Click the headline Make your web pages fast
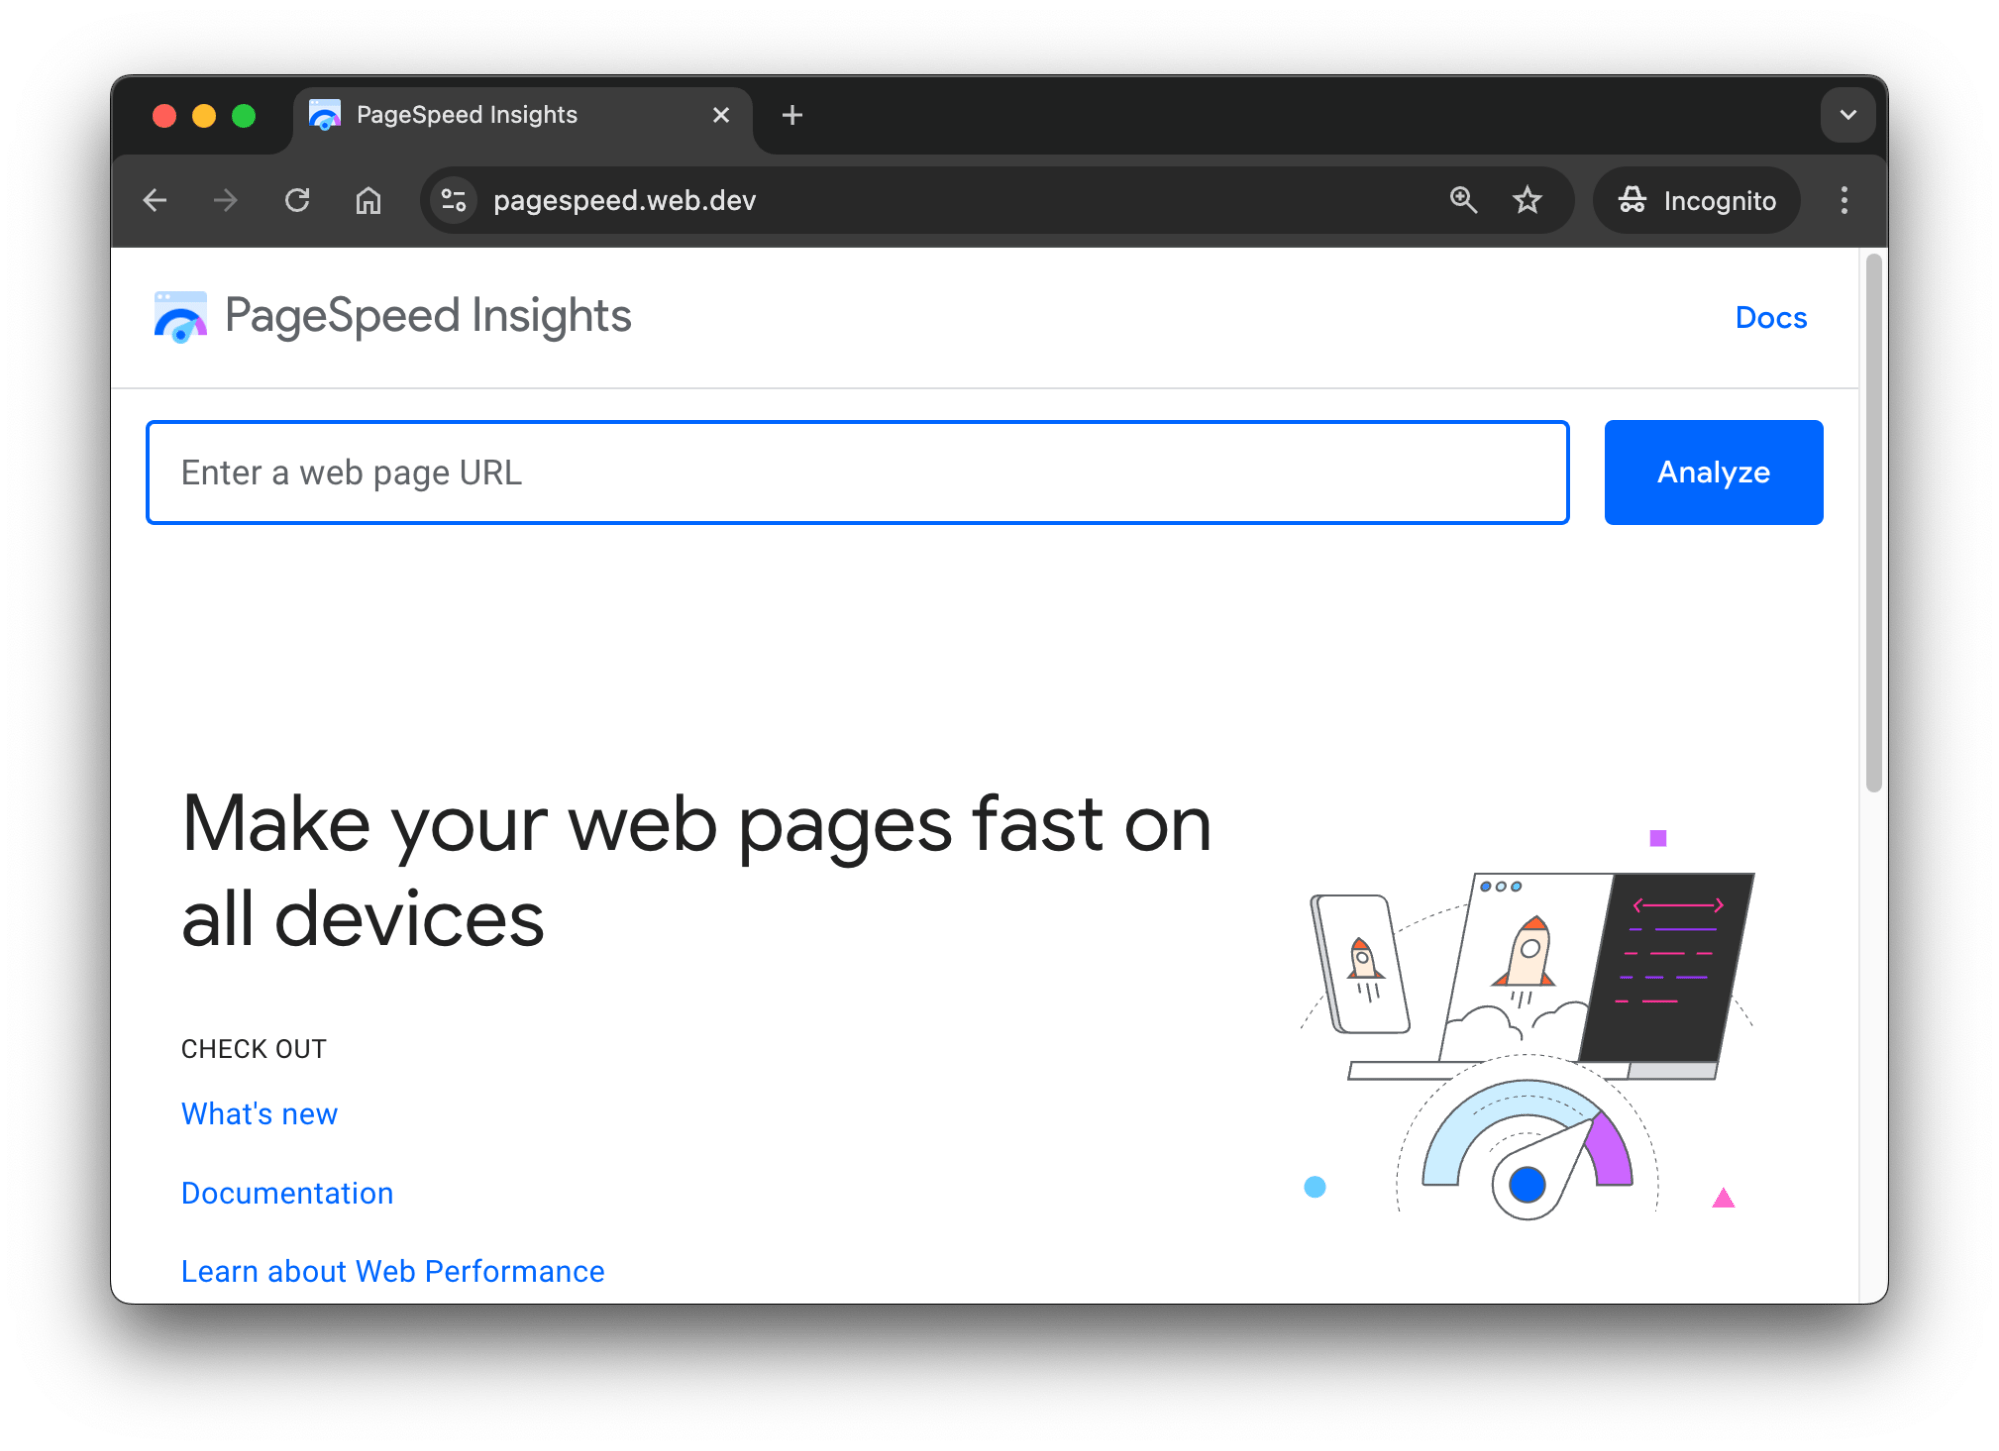The image size is (1999, 1451). tap(696, 871)
